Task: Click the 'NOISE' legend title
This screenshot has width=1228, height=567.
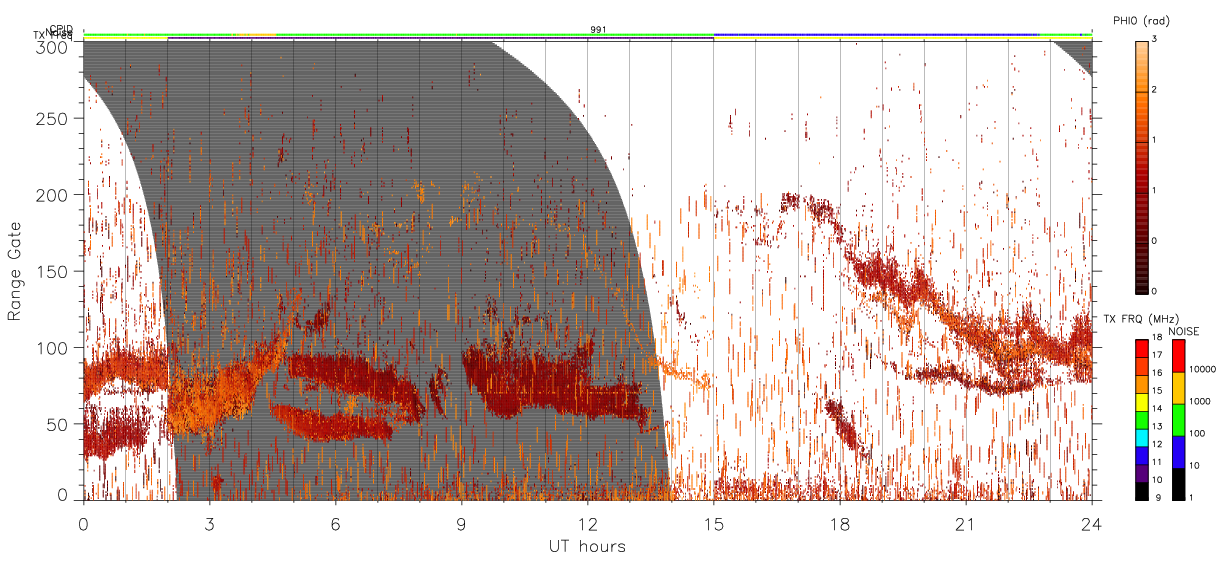Action: 1185,330
